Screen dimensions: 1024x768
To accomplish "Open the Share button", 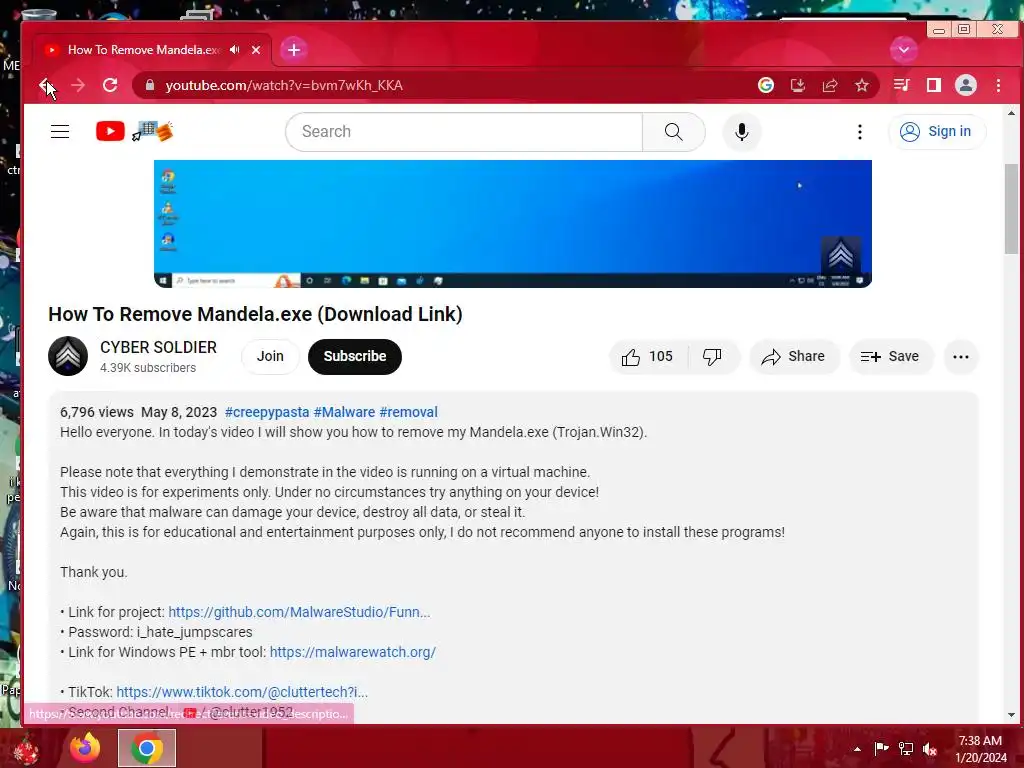I will tap(794, 357).
